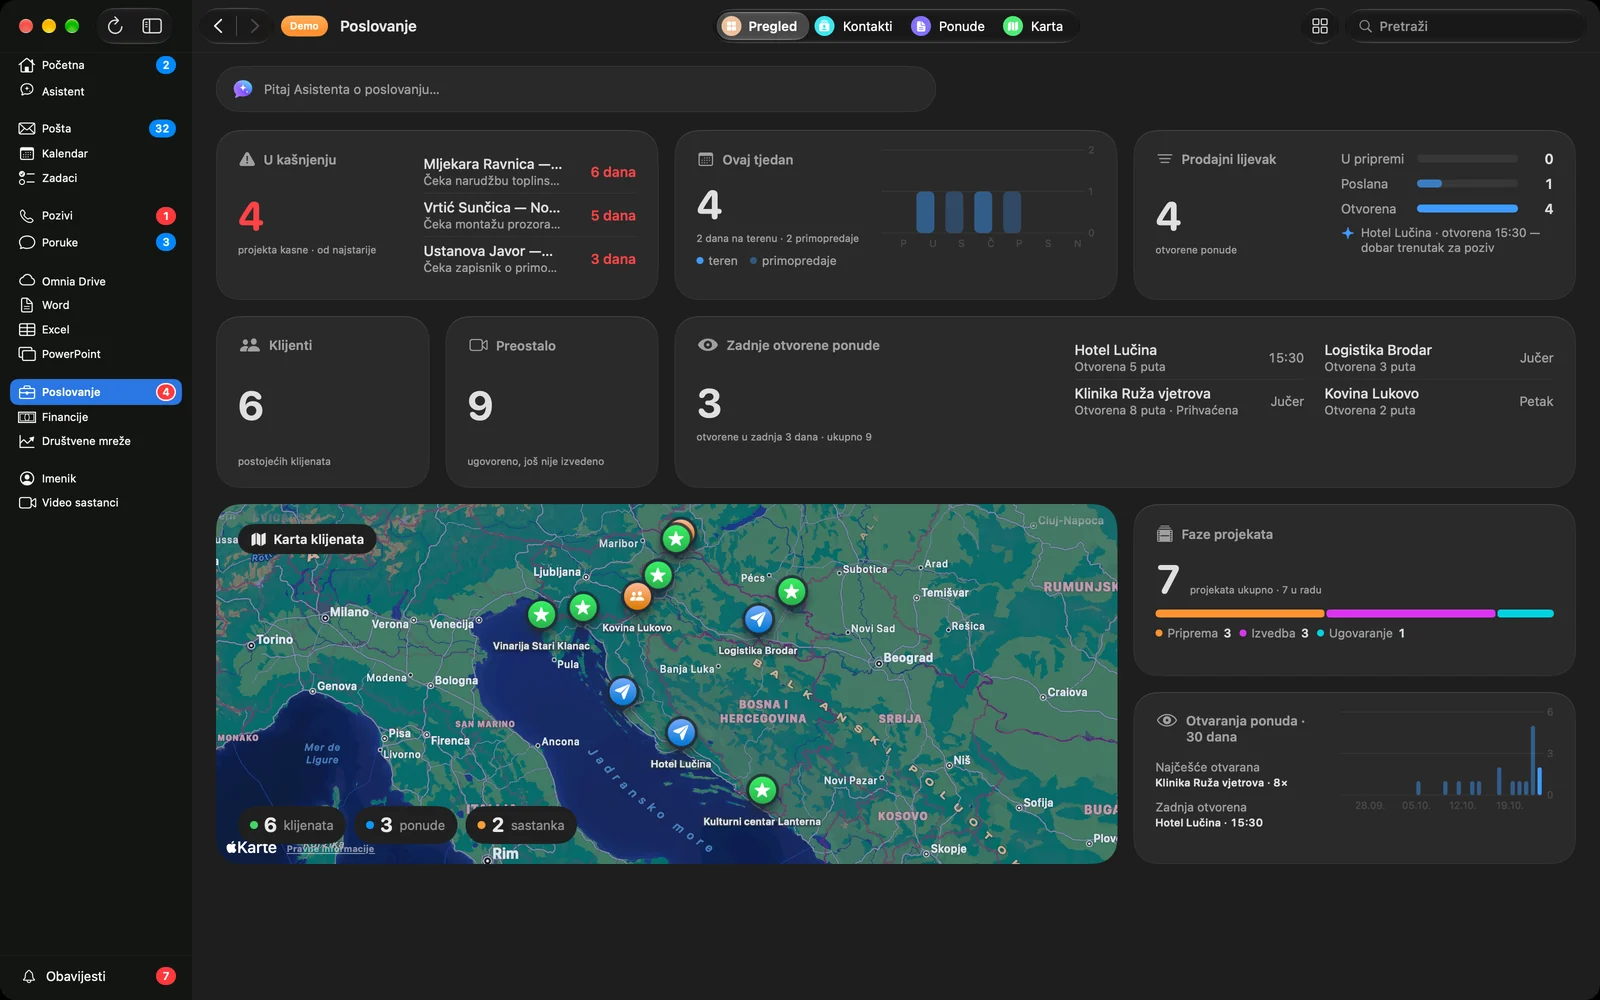Screen dimensions: 1600x1000
Task: Click the orange client pin near Kovina Lukovo
Action: click(637, 597)
